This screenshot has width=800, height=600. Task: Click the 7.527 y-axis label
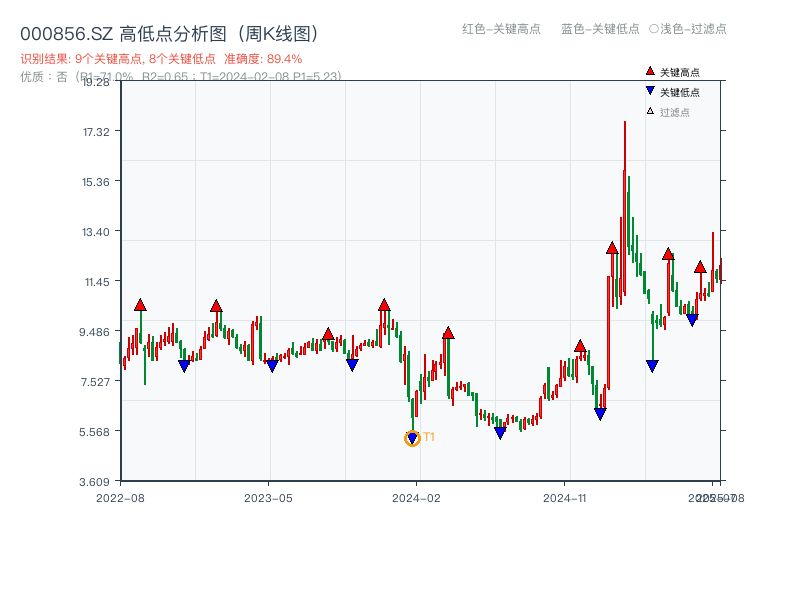coord(95,382)
